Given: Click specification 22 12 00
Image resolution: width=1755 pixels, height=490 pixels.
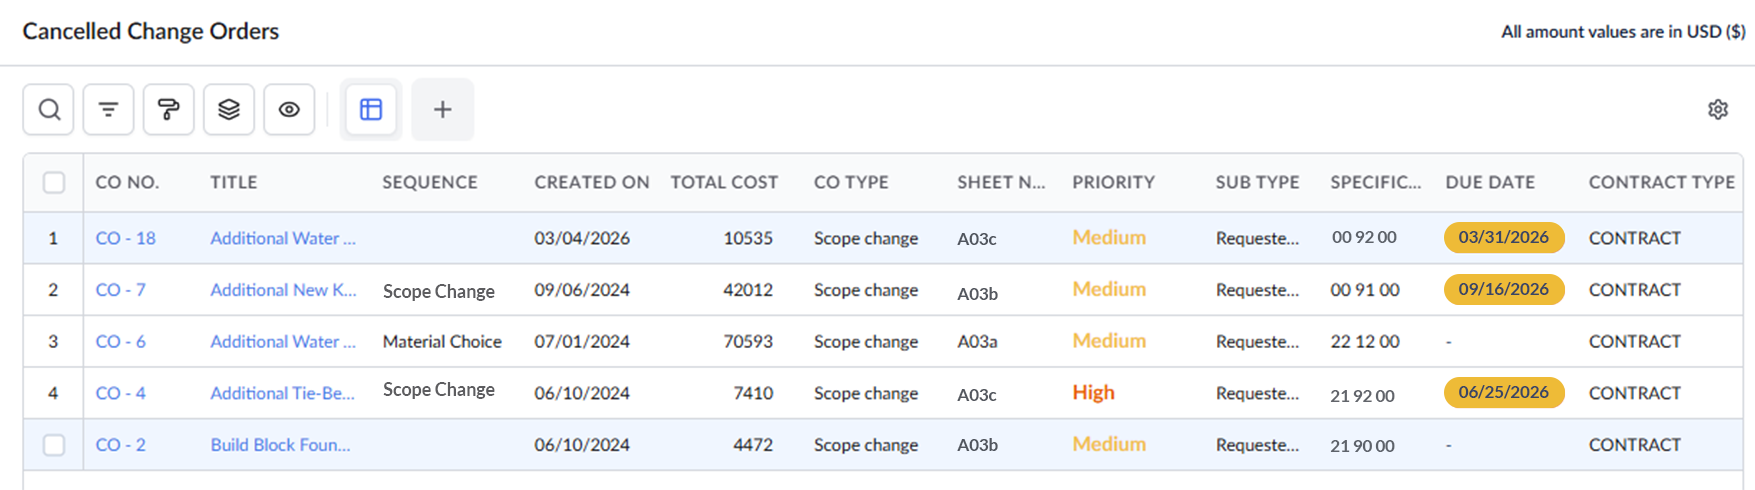Looking at the screenshot, I should (1365, 342).
